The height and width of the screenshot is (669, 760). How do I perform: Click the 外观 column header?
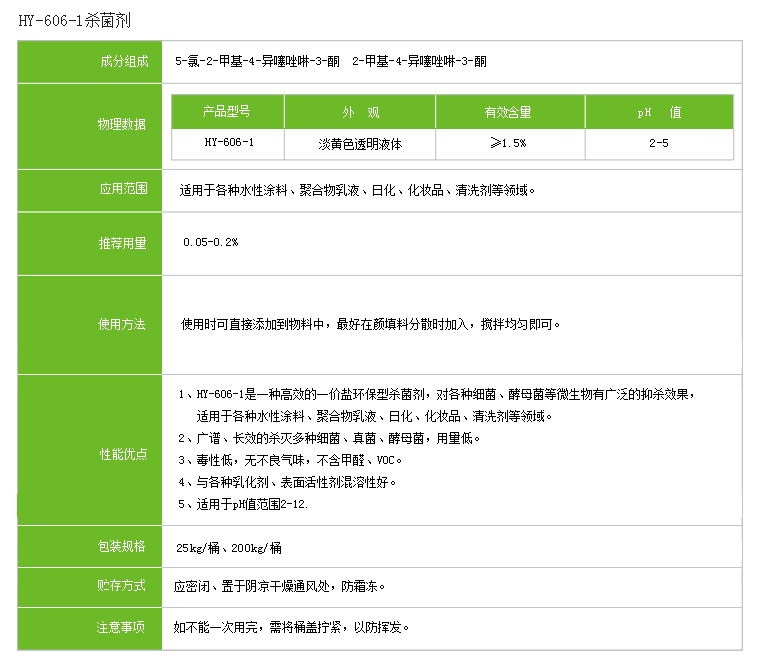[x=360, y=112]
